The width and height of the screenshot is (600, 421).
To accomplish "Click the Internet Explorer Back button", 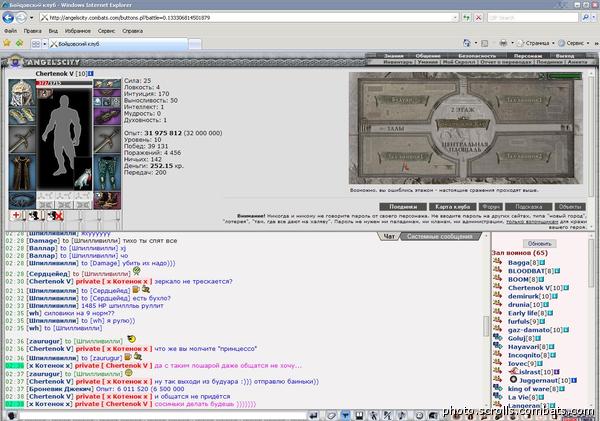I will pos(8,18).
